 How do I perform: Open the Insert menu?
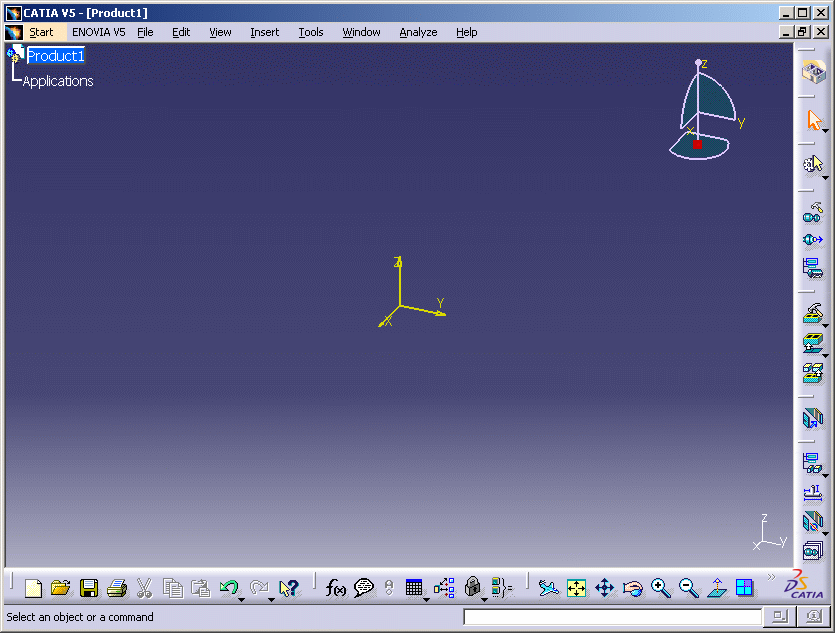click(x=265, y=32)
